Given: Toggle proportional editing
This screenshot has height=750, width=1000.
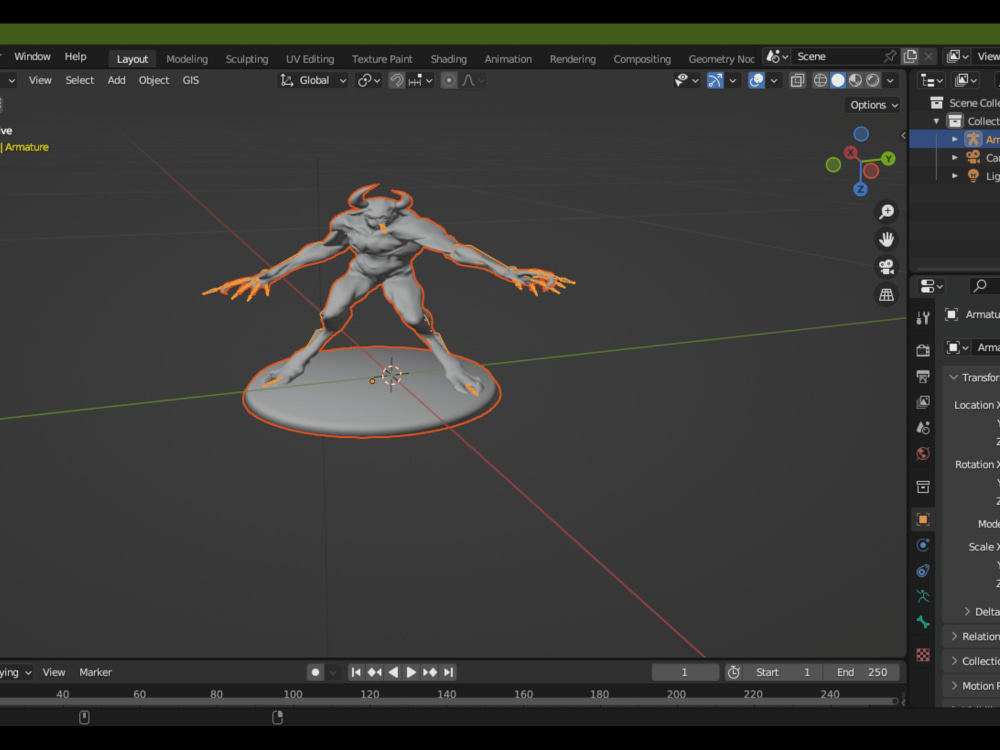Looking at the screenshot, I should point(449,80).
